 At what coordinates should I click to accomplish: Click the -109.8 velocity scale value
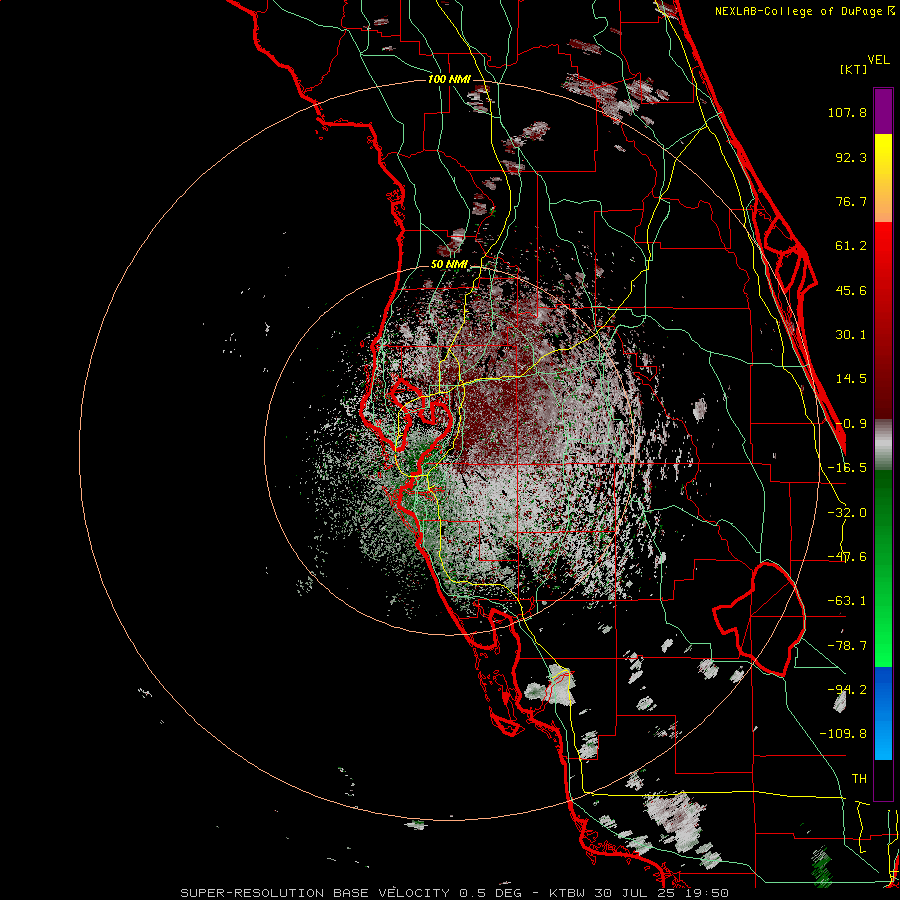tap(844, 734)
